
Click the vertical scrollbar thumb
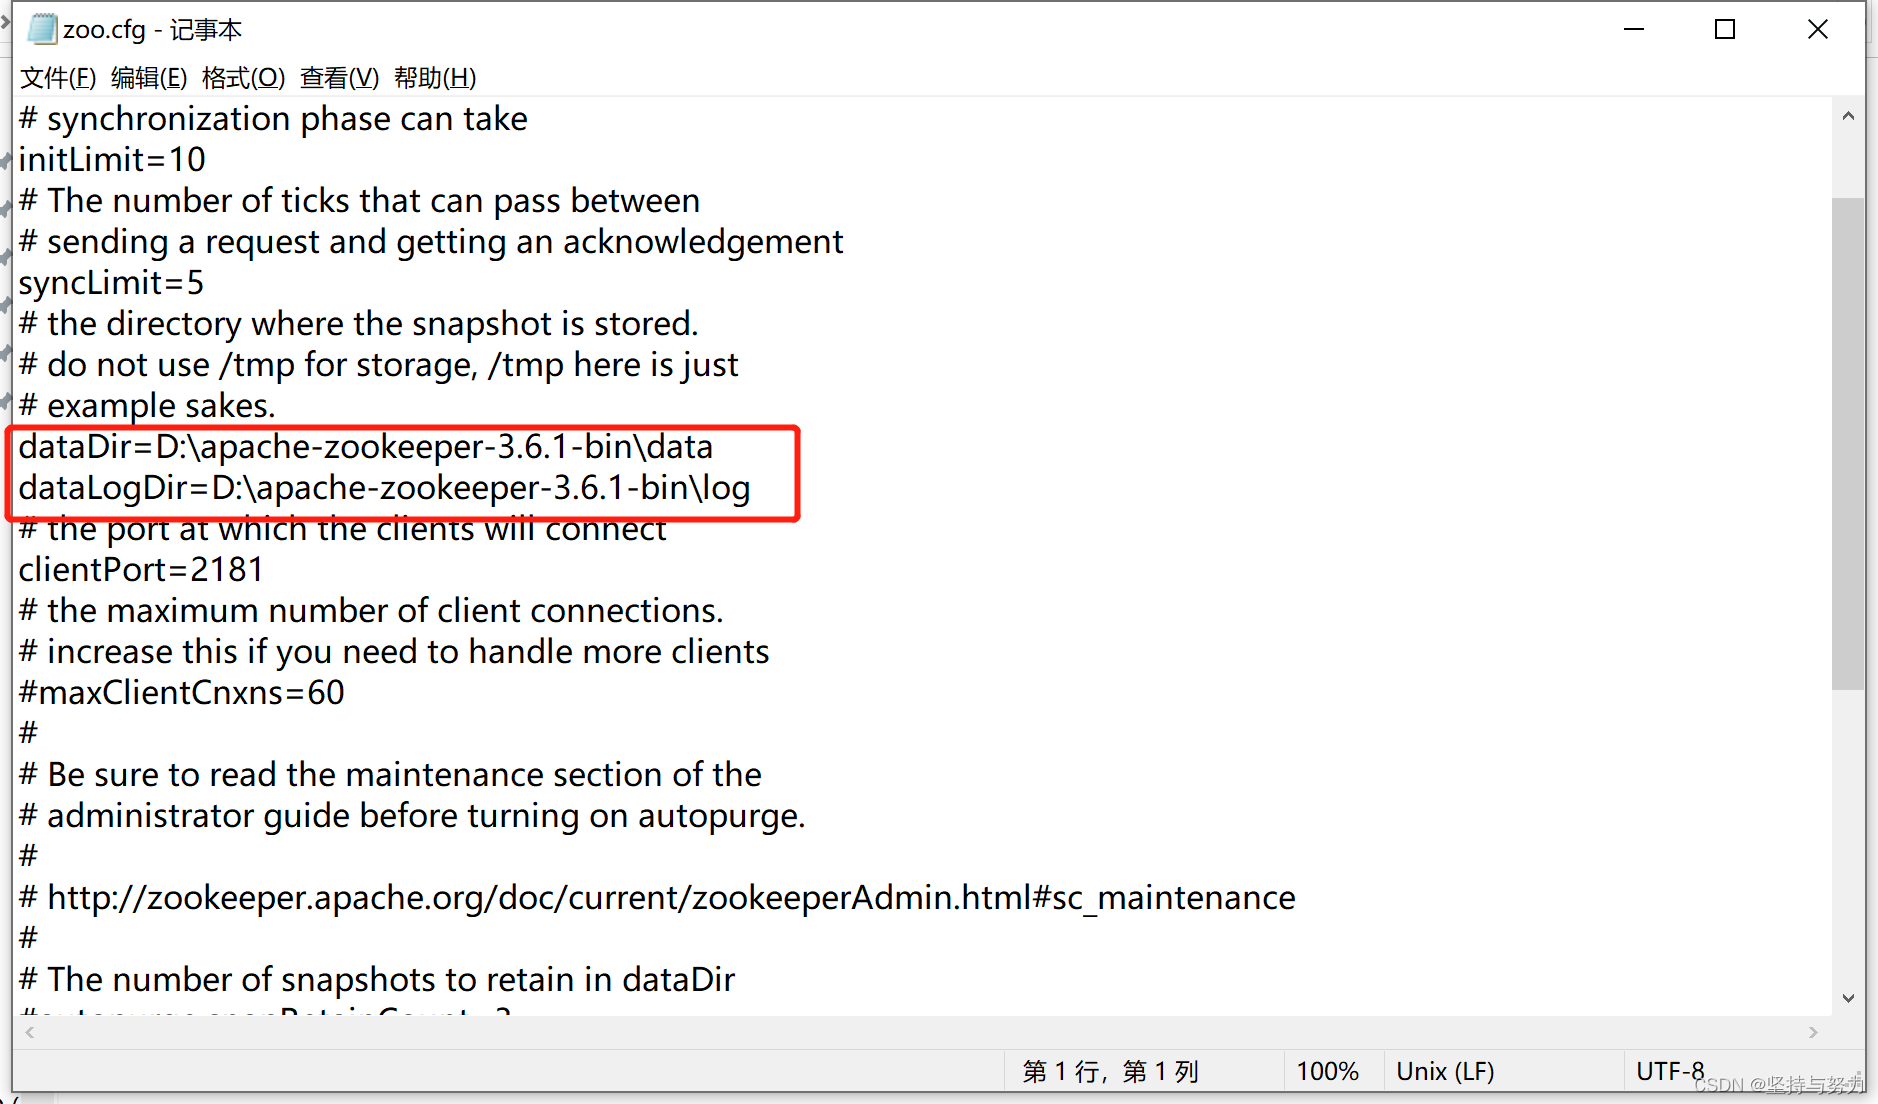1848,443
